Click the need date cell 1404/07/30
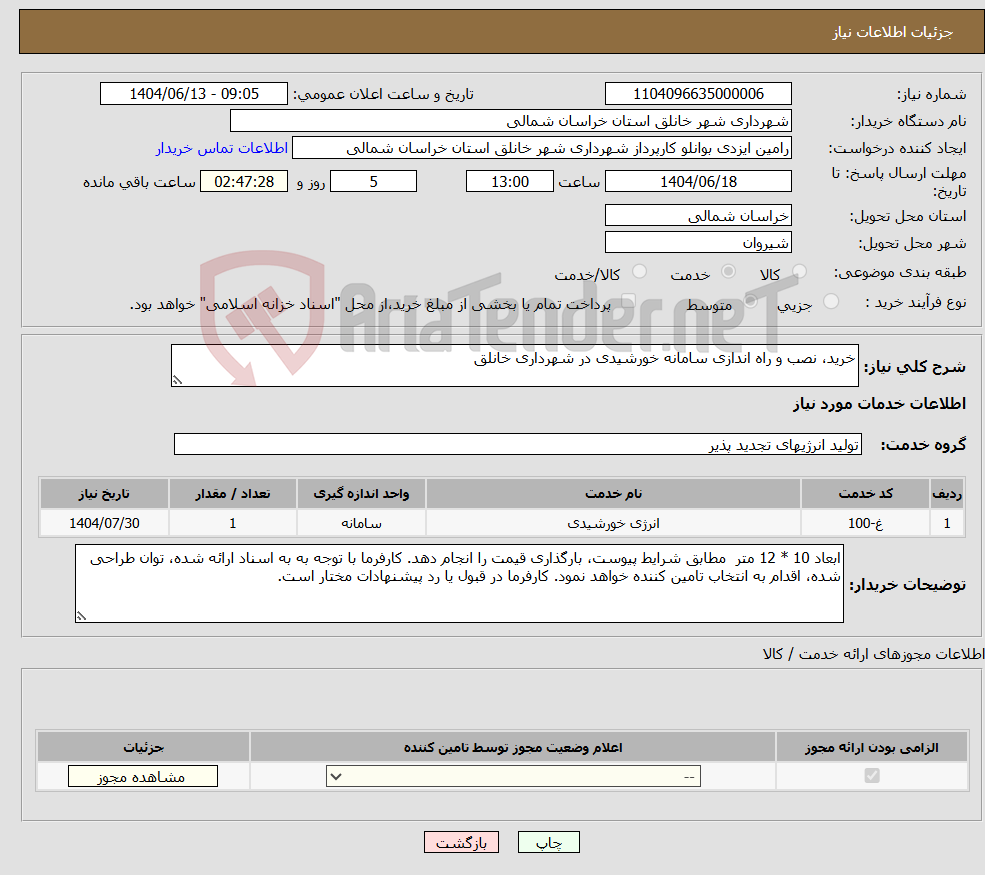This screenshot has width=985, height=875. point(104,523)
